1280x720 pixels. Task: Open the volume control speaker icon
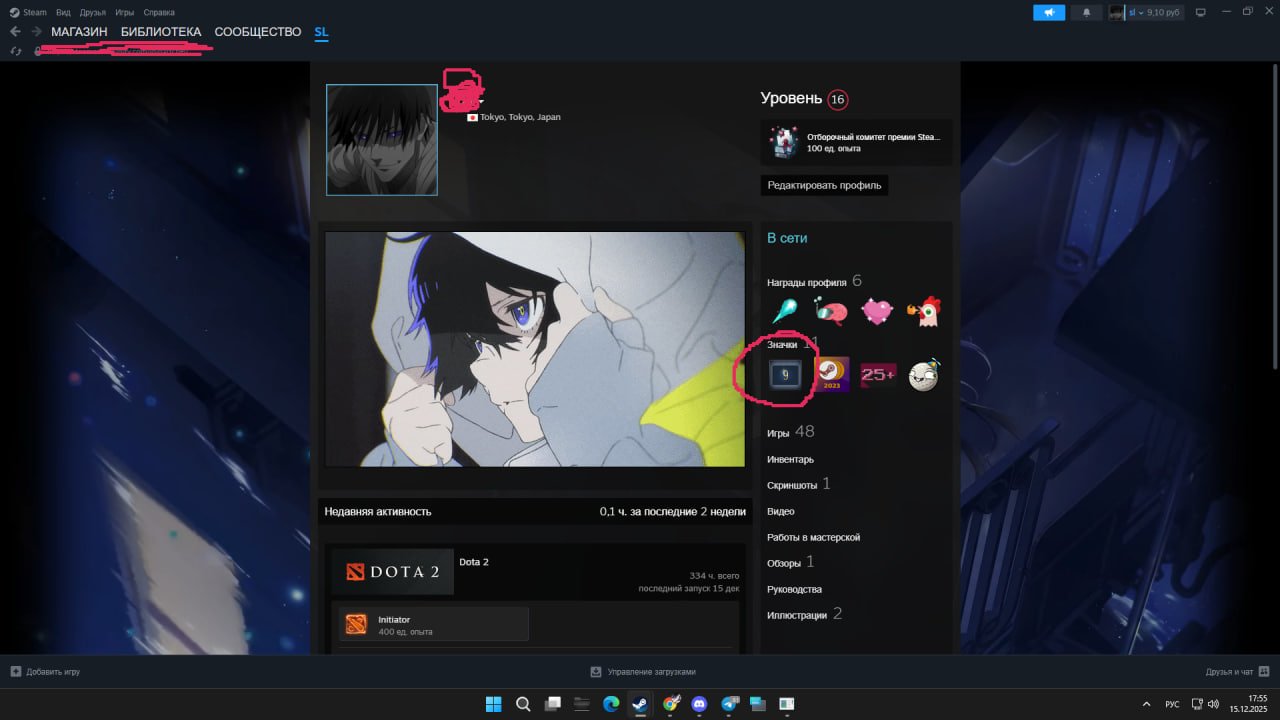coord(1213,704)
